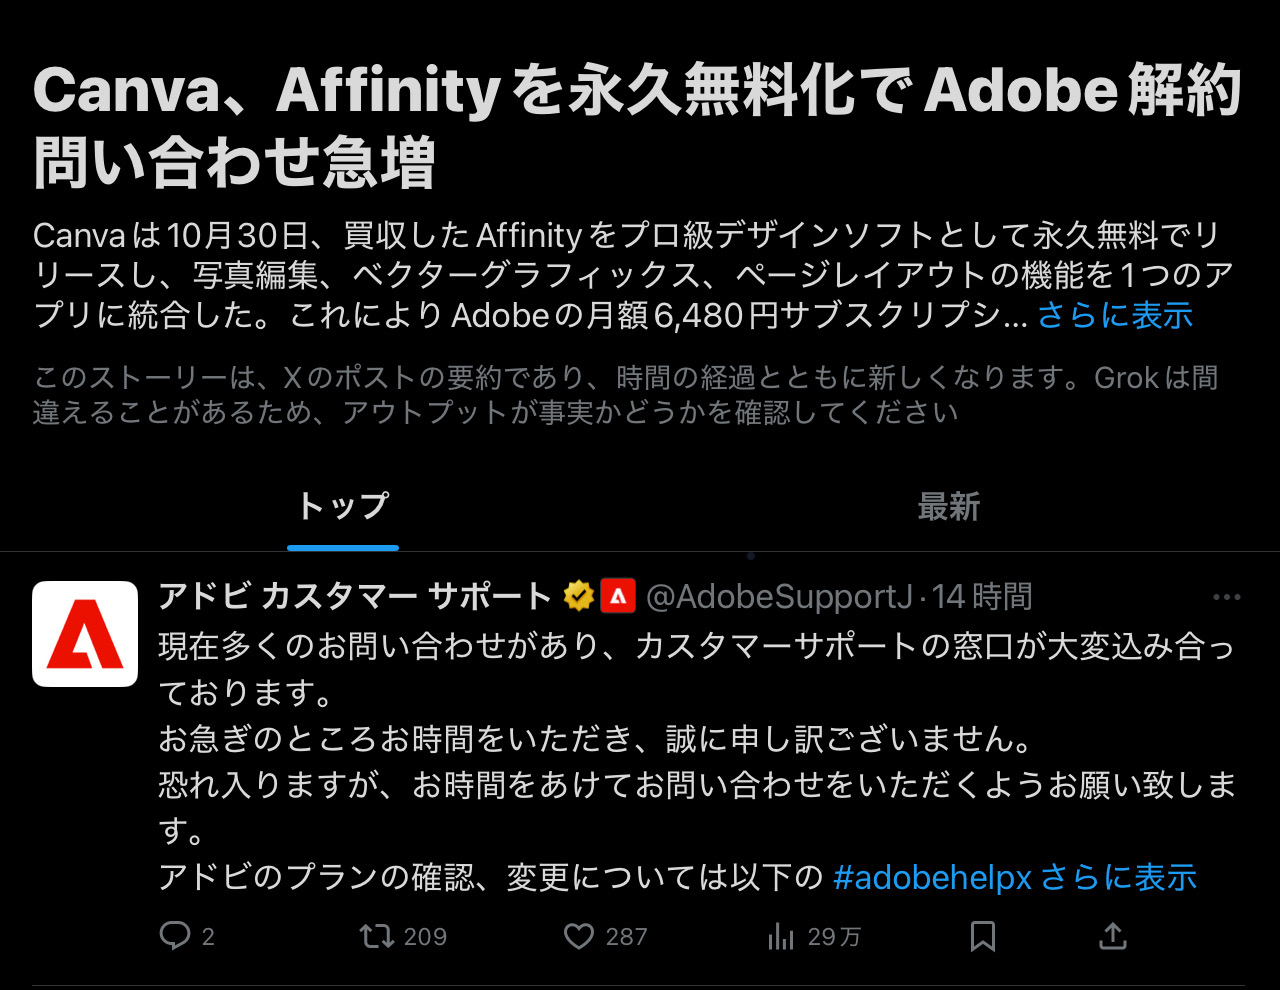The height and width of the screenshot is (990, 1280).
Task: Open the post's three-dot more menu
Action: 1226,597
